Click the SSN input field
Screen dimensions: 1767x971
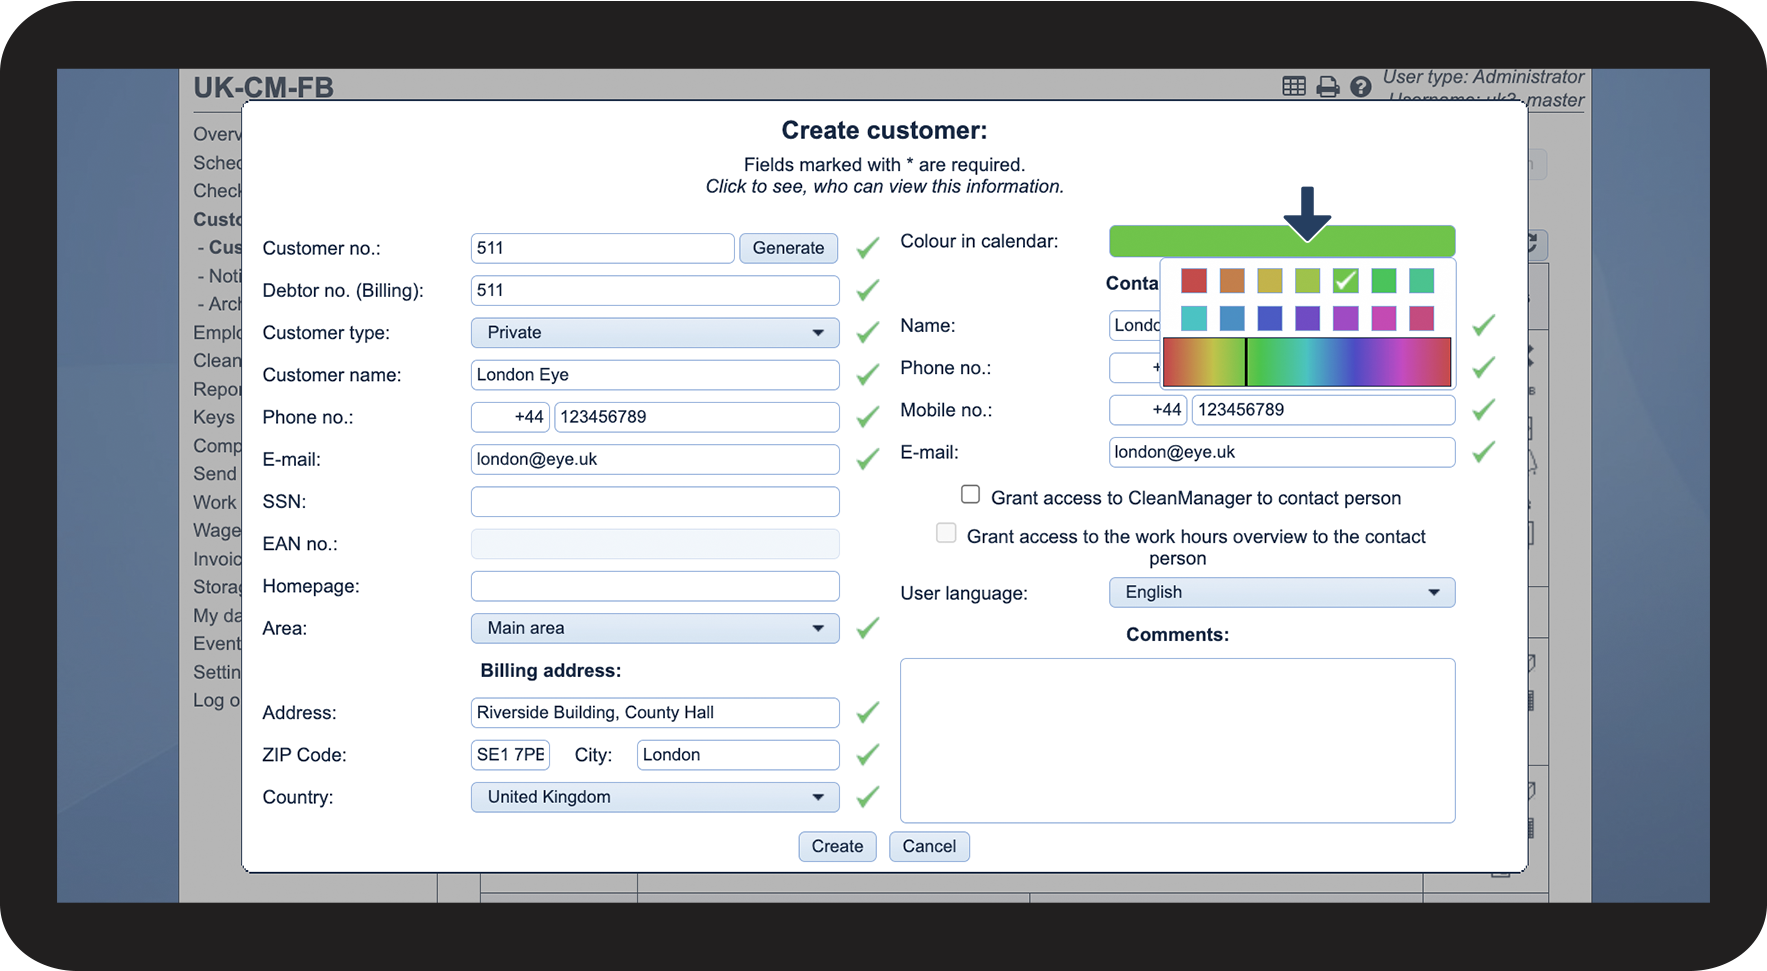(655, 502)
